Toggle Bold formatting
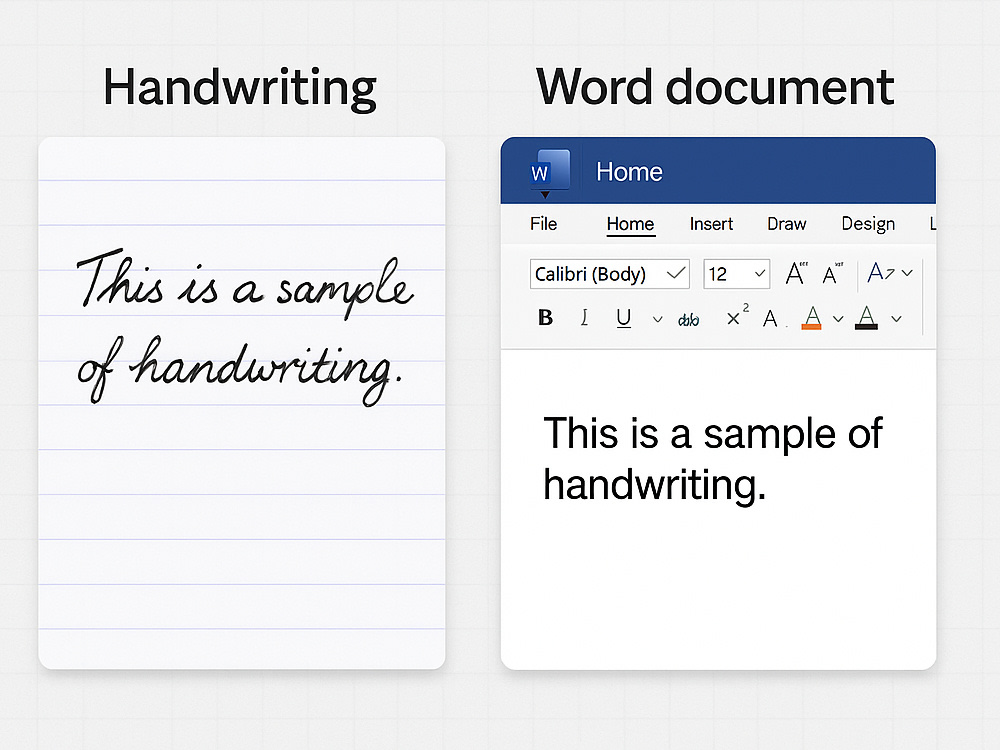 pos(545,317)
